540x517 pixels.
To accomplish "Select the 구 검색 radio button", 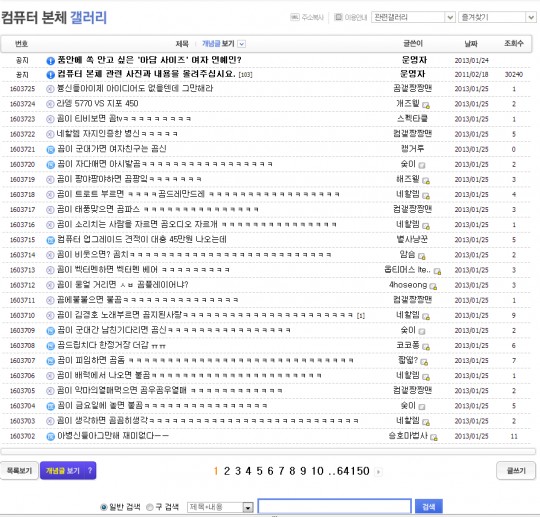I will pyautogui.click(x=149, y=507).
